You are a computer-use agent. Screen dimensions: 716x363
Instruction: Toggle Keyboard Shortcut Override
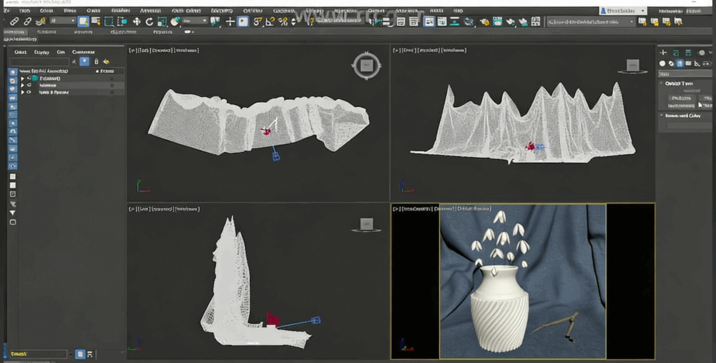[243, 21]
